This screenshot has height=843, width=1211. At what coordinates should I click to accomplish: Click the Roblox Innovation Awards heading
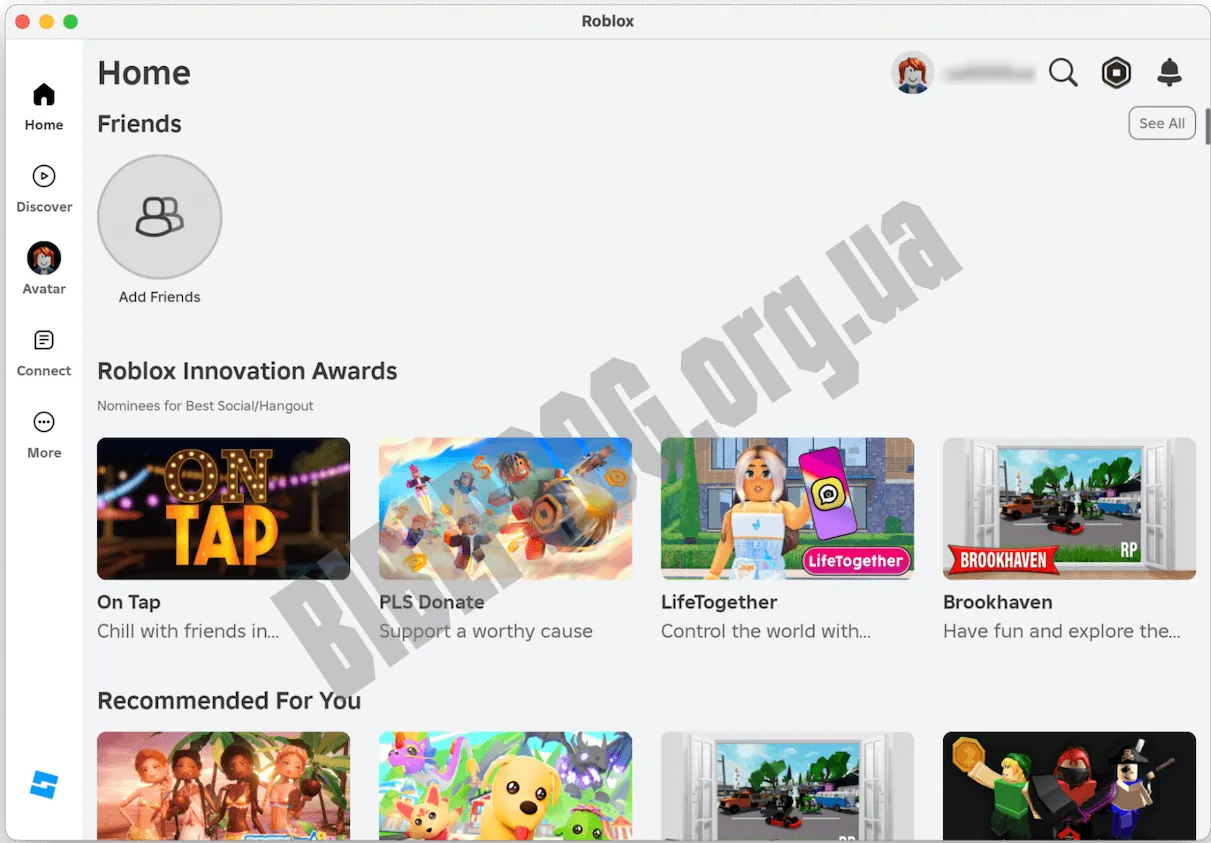click(247, 371)
